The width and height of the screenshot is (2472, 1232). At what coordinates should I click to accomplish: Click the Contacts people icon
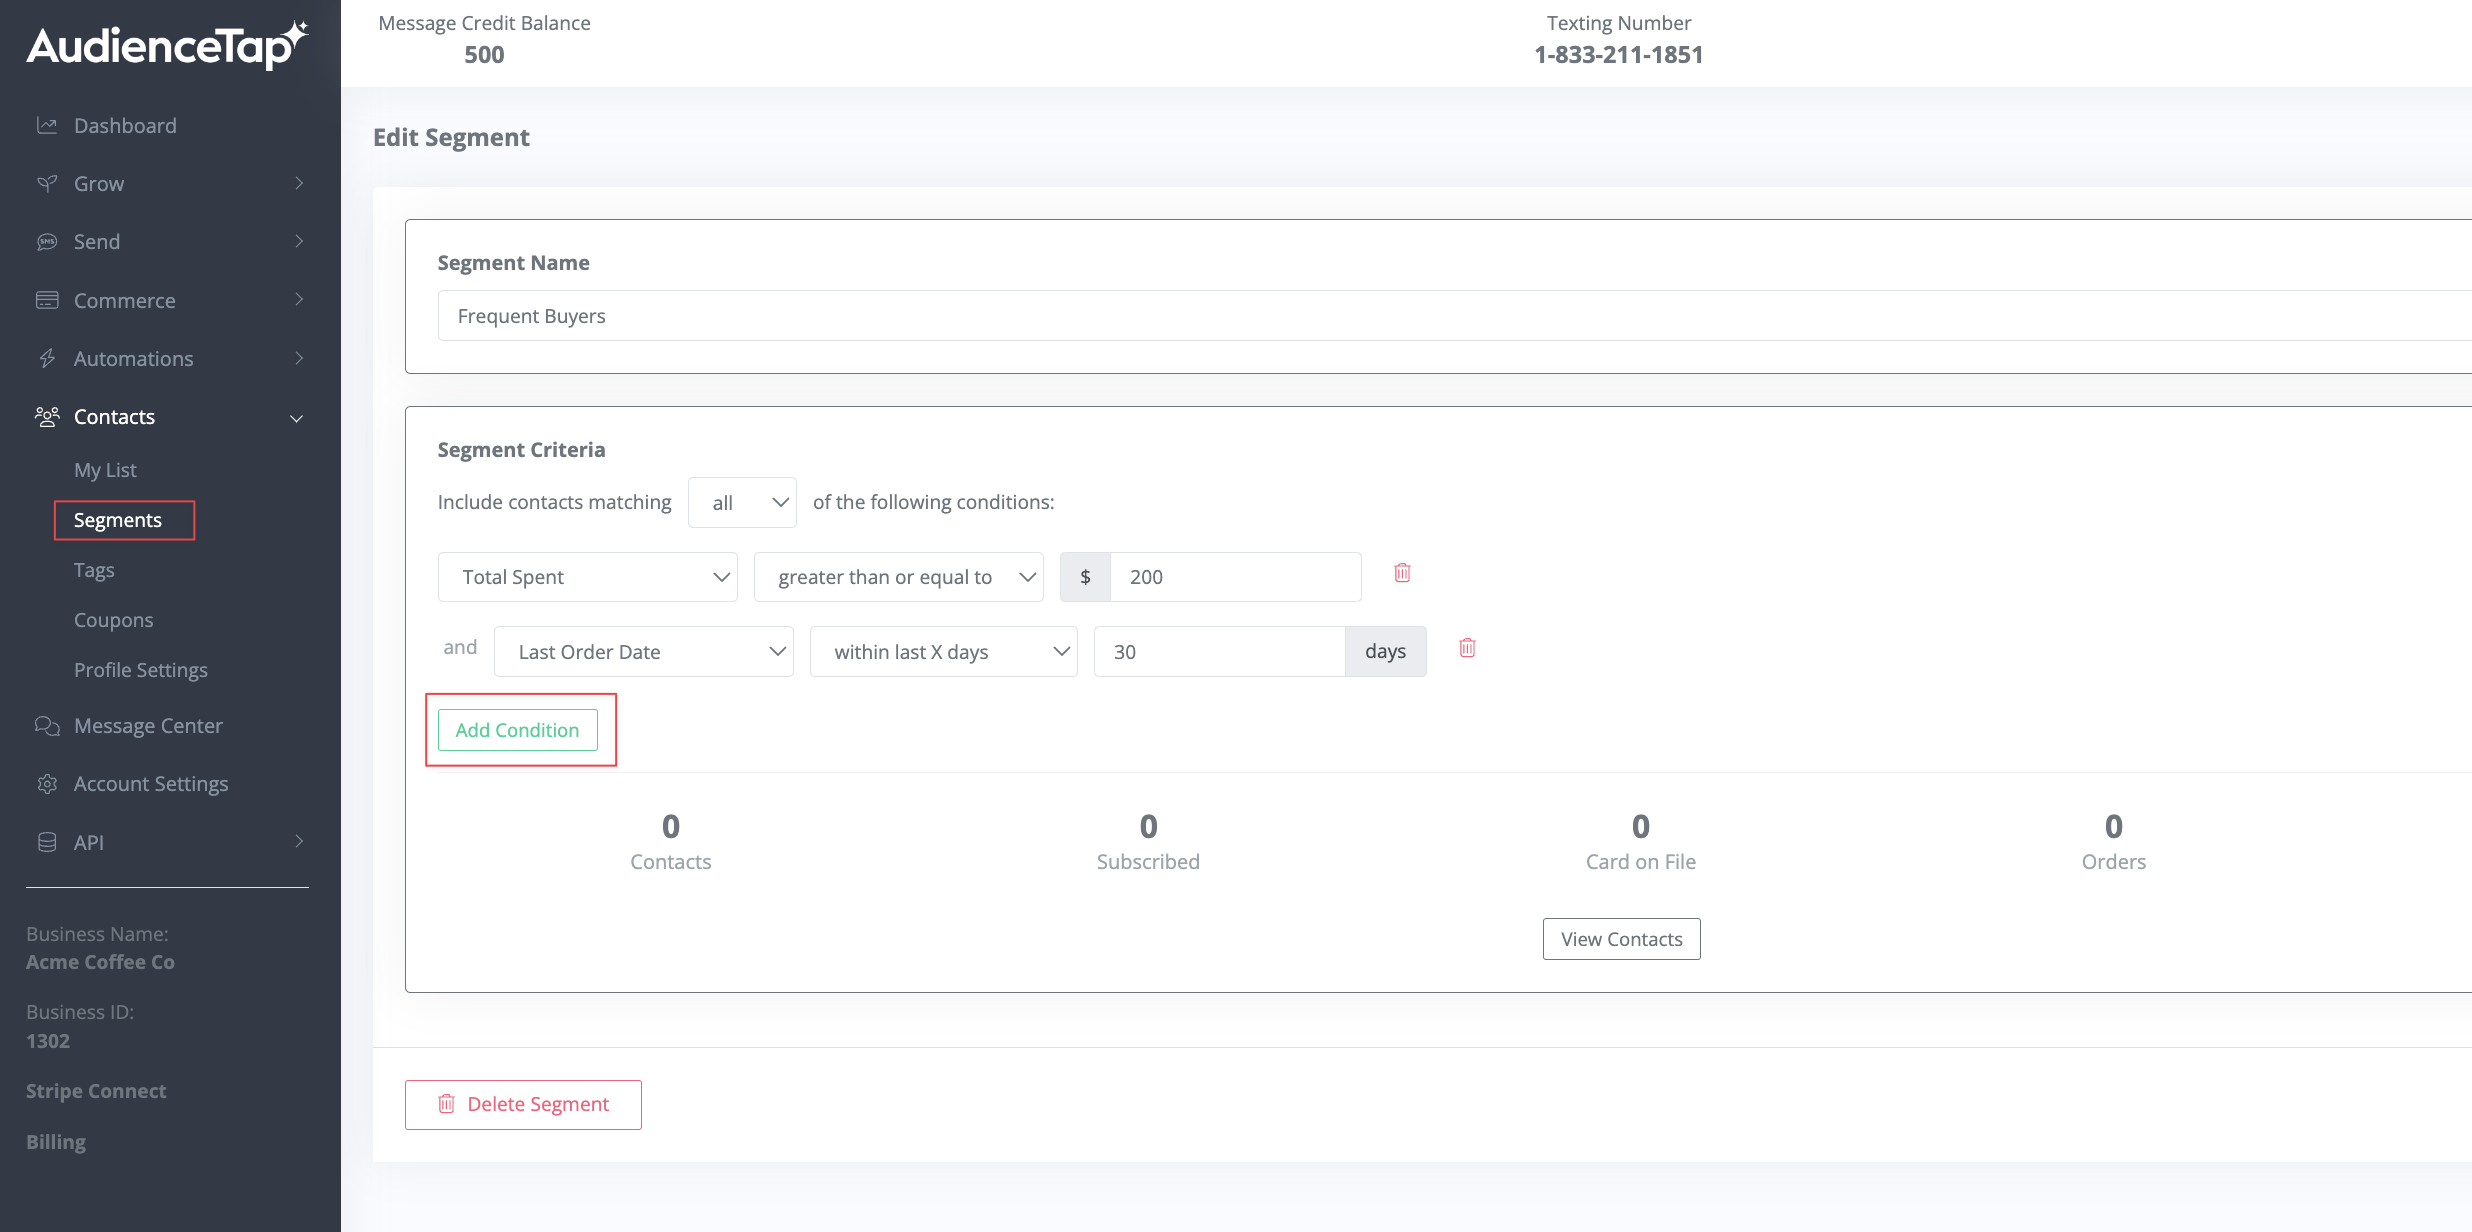coord(47,417)
